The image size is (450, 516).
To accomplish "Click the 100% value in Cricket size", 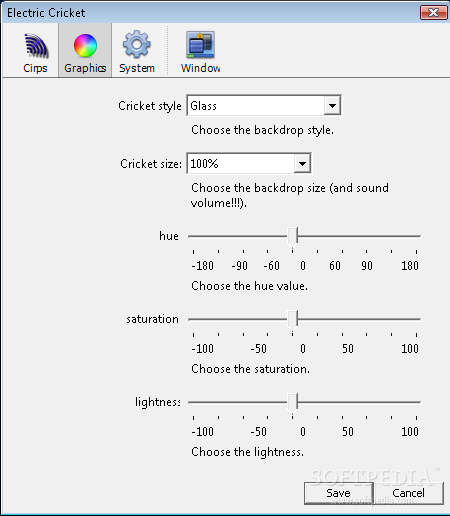I will (x=204, y=164).
